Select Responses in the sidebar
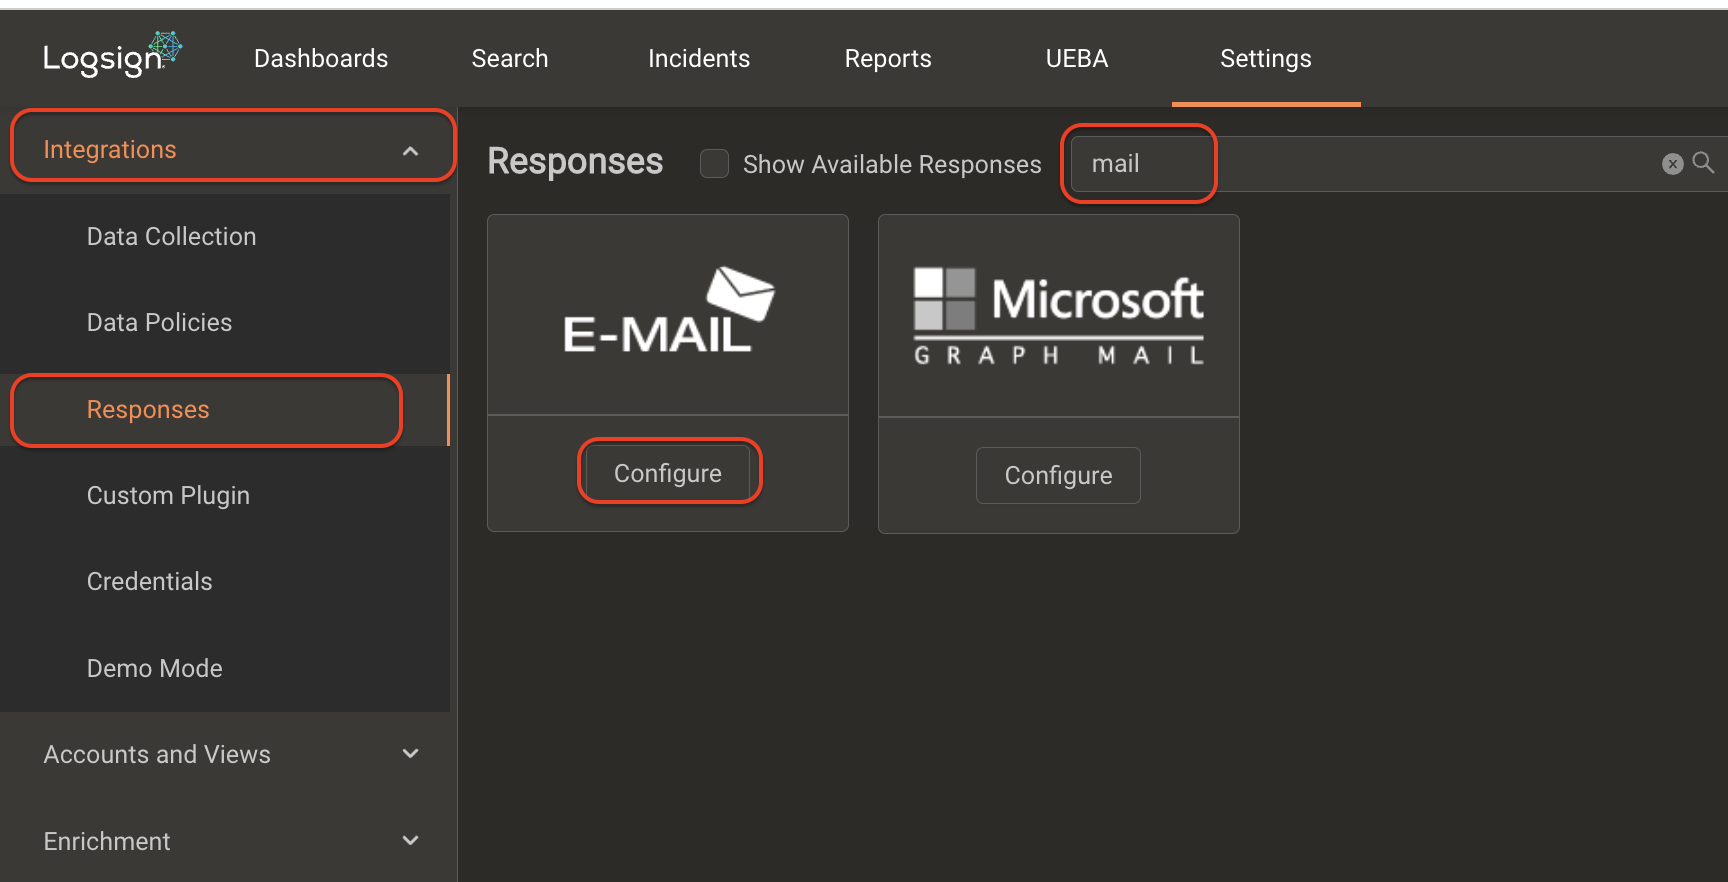This screenshot has height=882, width=1728. pos(148,410)
